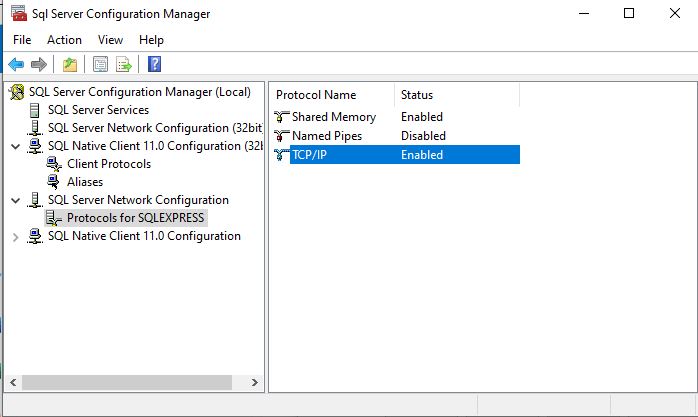Select the Shared Memory protocol row

[396, 117]
